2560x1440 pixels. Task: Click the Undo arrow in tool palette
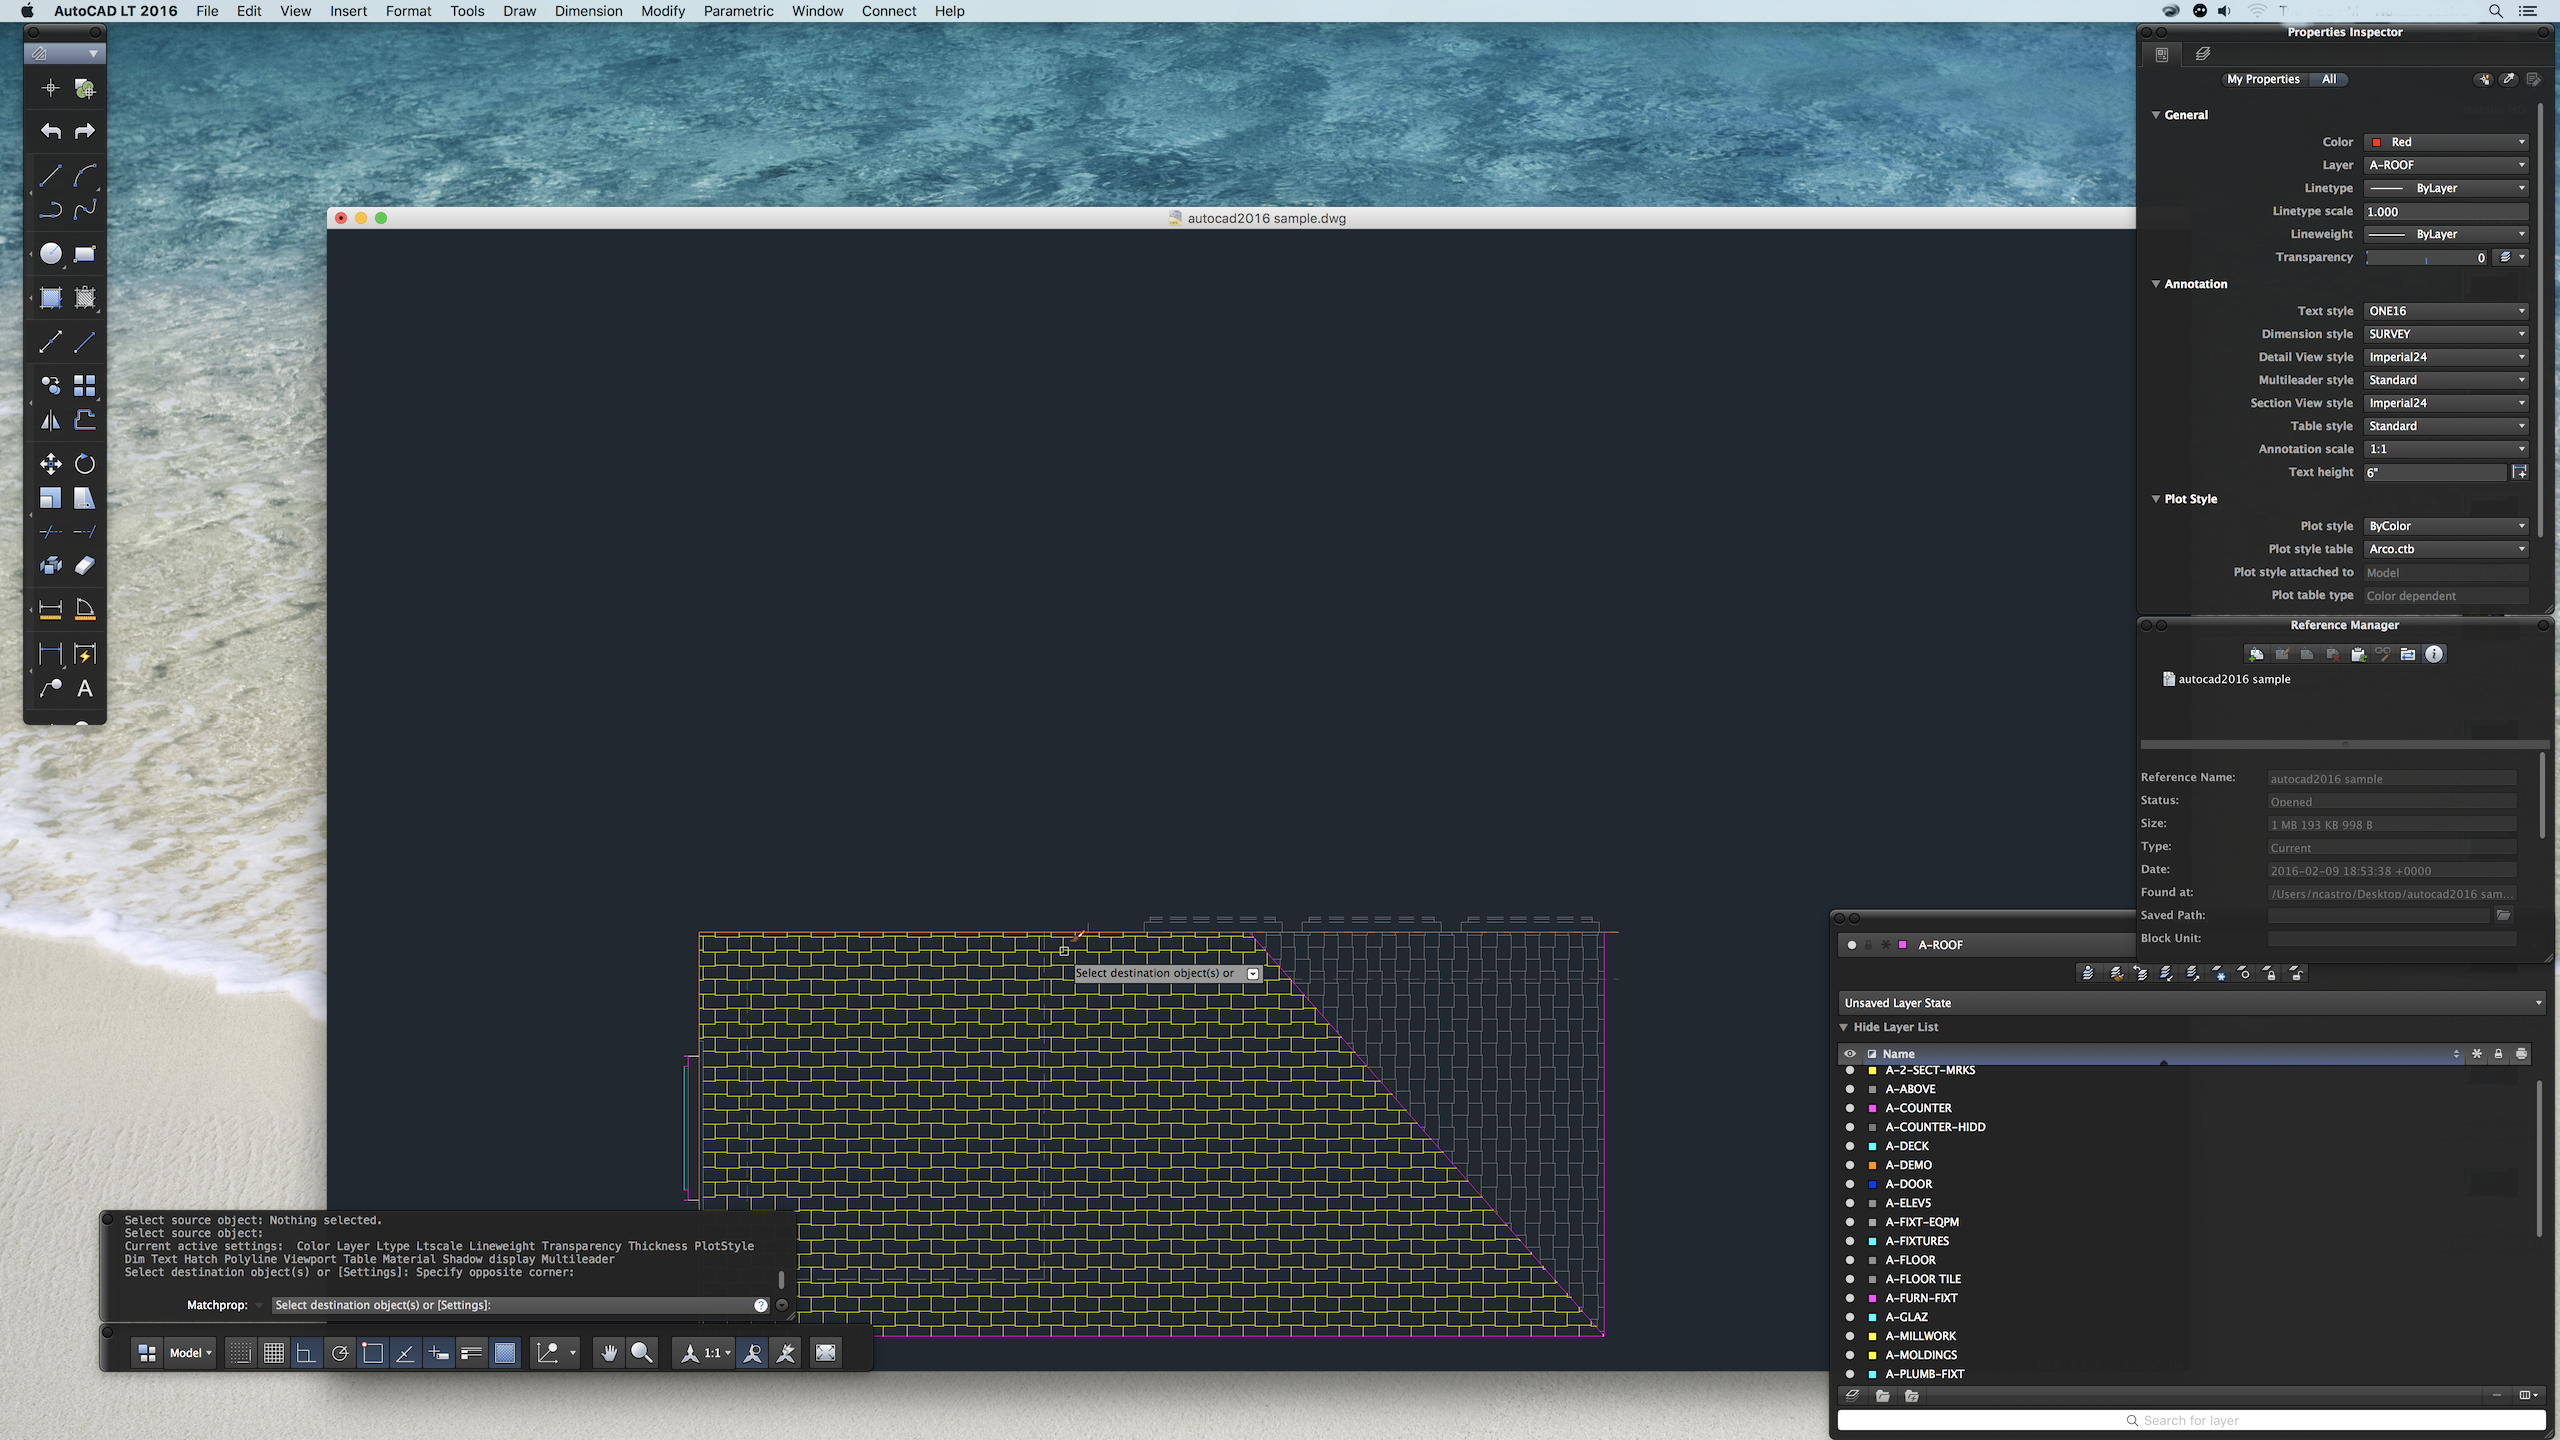50,131
